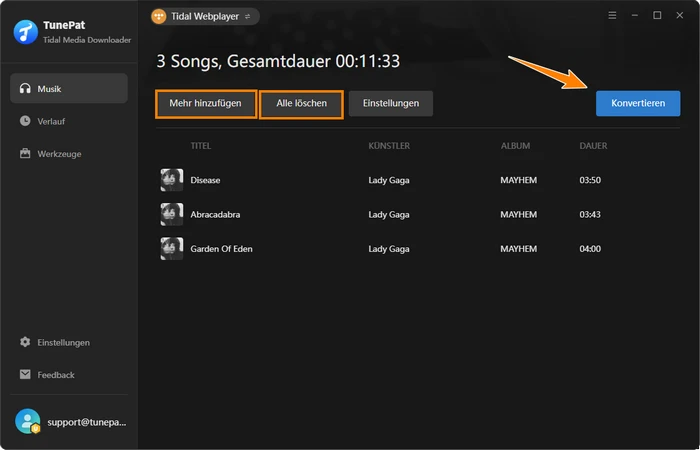Click the Tidal Media Downloader subtitle

[x=87, y=40]
